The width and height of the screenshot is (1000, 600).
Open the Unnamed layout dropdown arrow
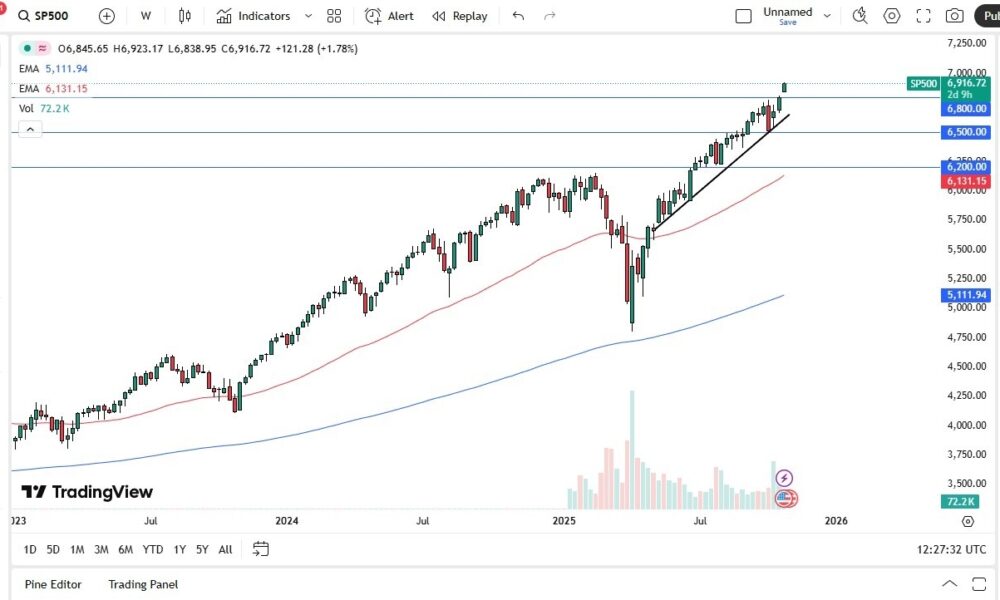(827, 16)
